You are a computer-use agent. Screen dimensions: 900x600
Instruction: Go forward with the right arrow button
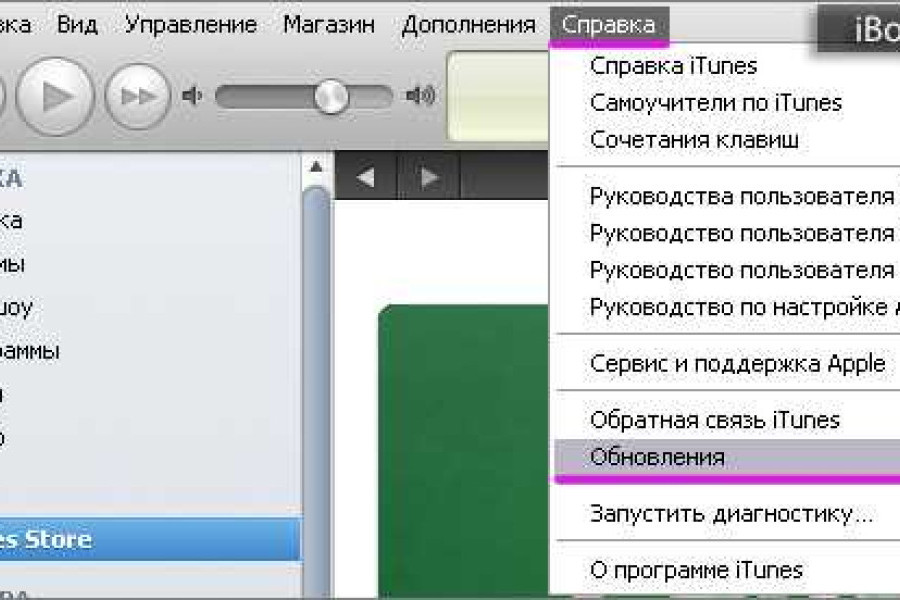tap(430, 178)
